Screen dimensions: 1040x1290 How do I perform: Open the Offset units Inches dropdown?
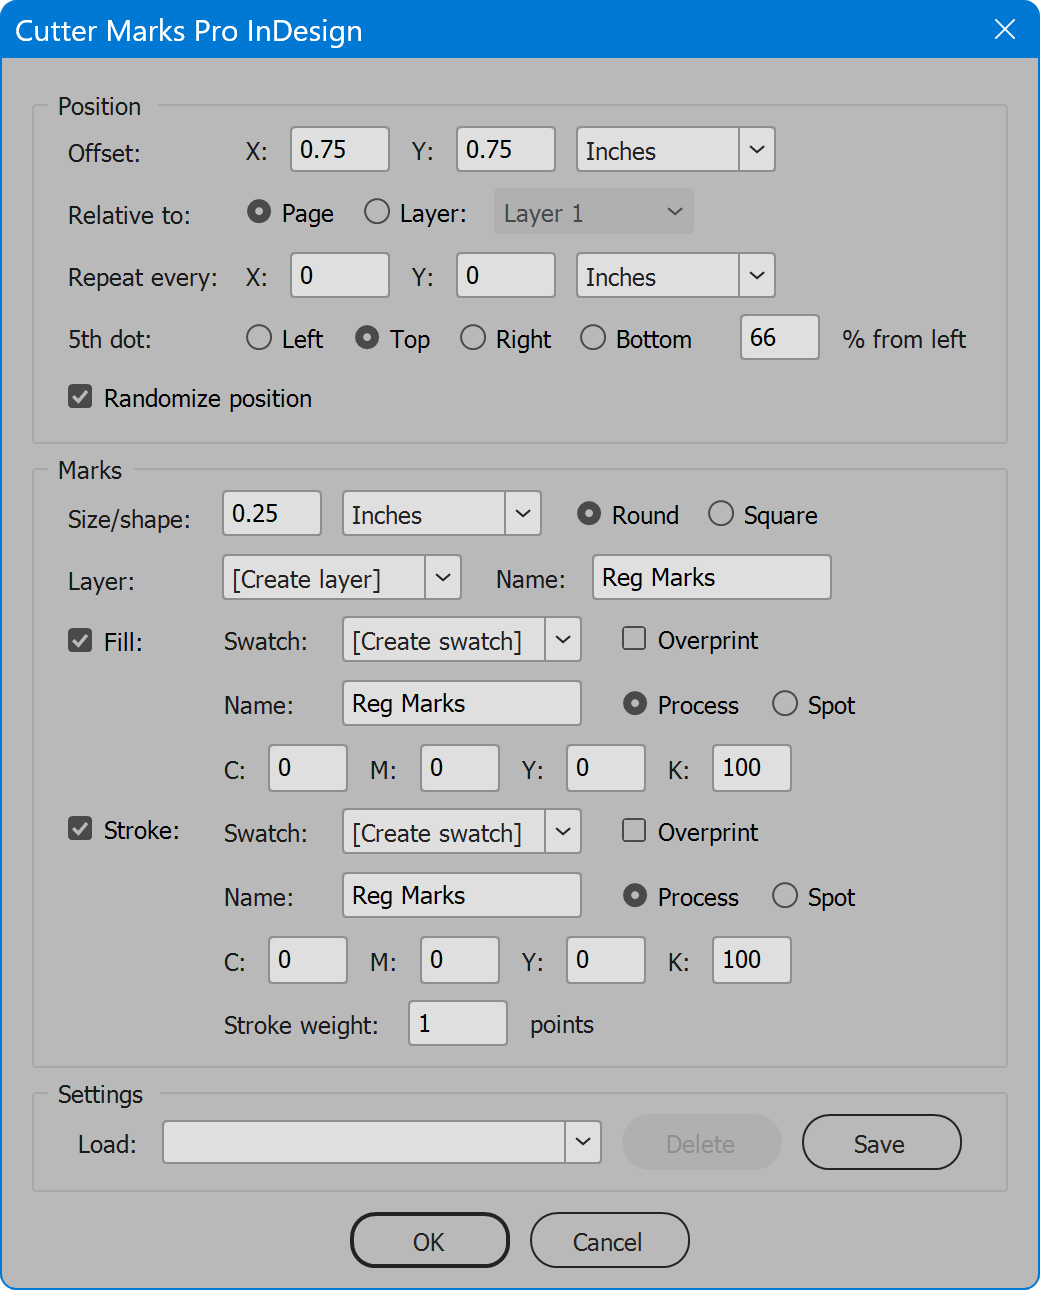click(676, 150)
